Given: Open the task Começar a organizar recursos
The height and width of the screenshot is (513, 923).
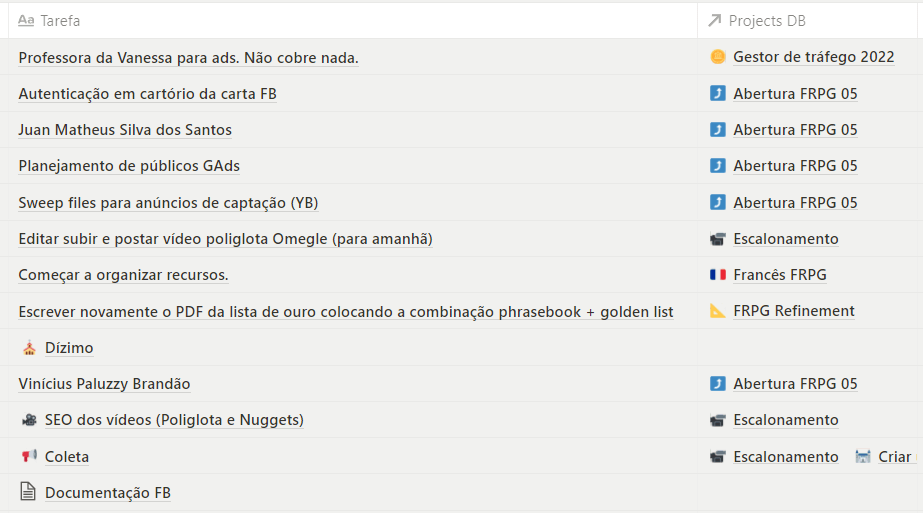Looking at the screenshot, I should click(x=123, y=275).
